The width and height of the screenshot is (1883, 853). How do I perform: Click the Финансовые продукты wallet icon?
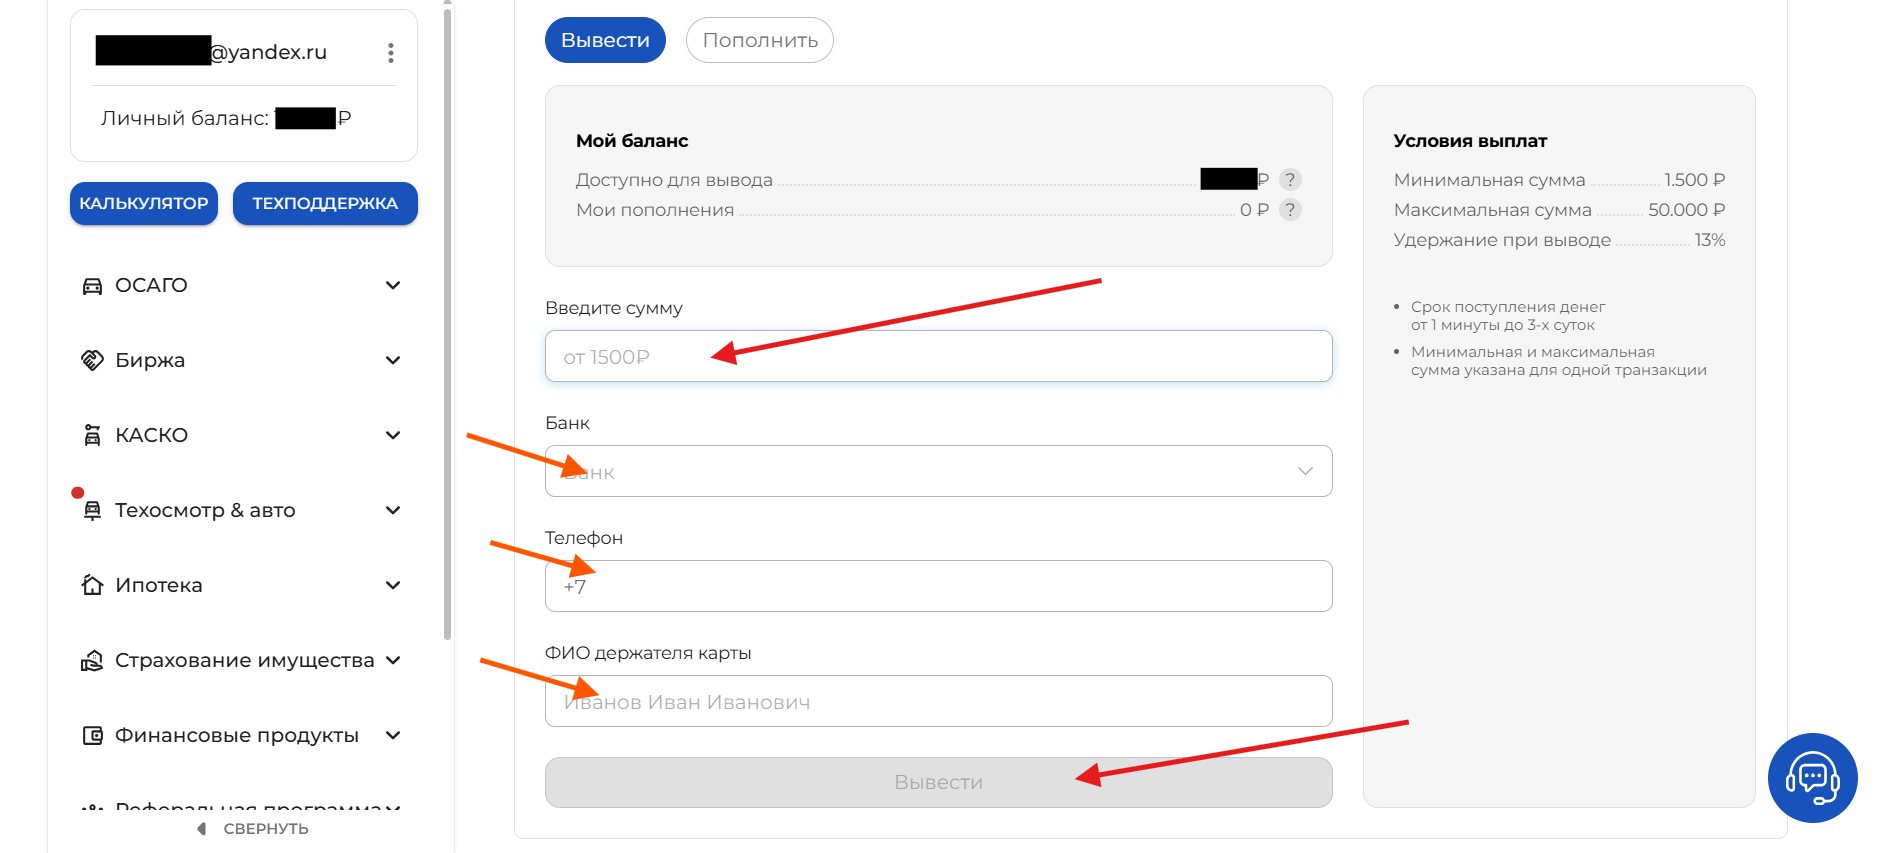point(92,736)
